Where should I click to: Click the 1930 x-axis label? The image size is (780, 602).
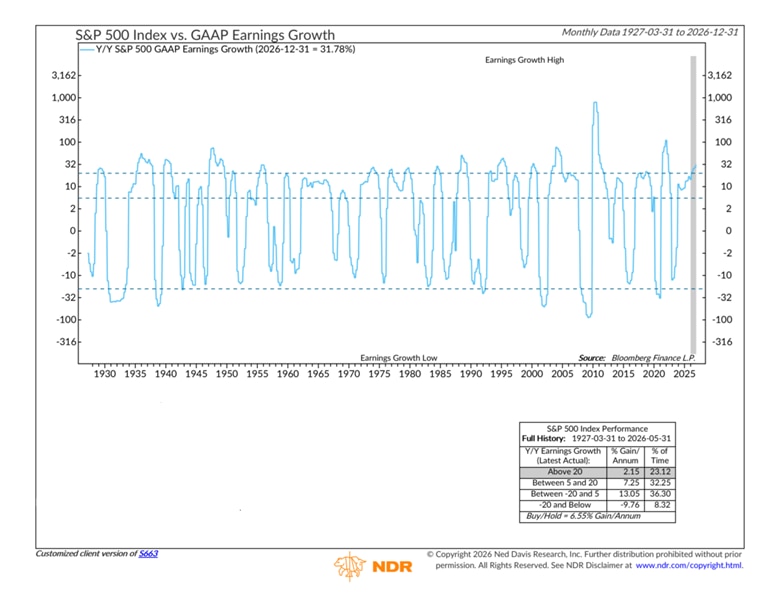pyautogui.click(x=104, y=374)
